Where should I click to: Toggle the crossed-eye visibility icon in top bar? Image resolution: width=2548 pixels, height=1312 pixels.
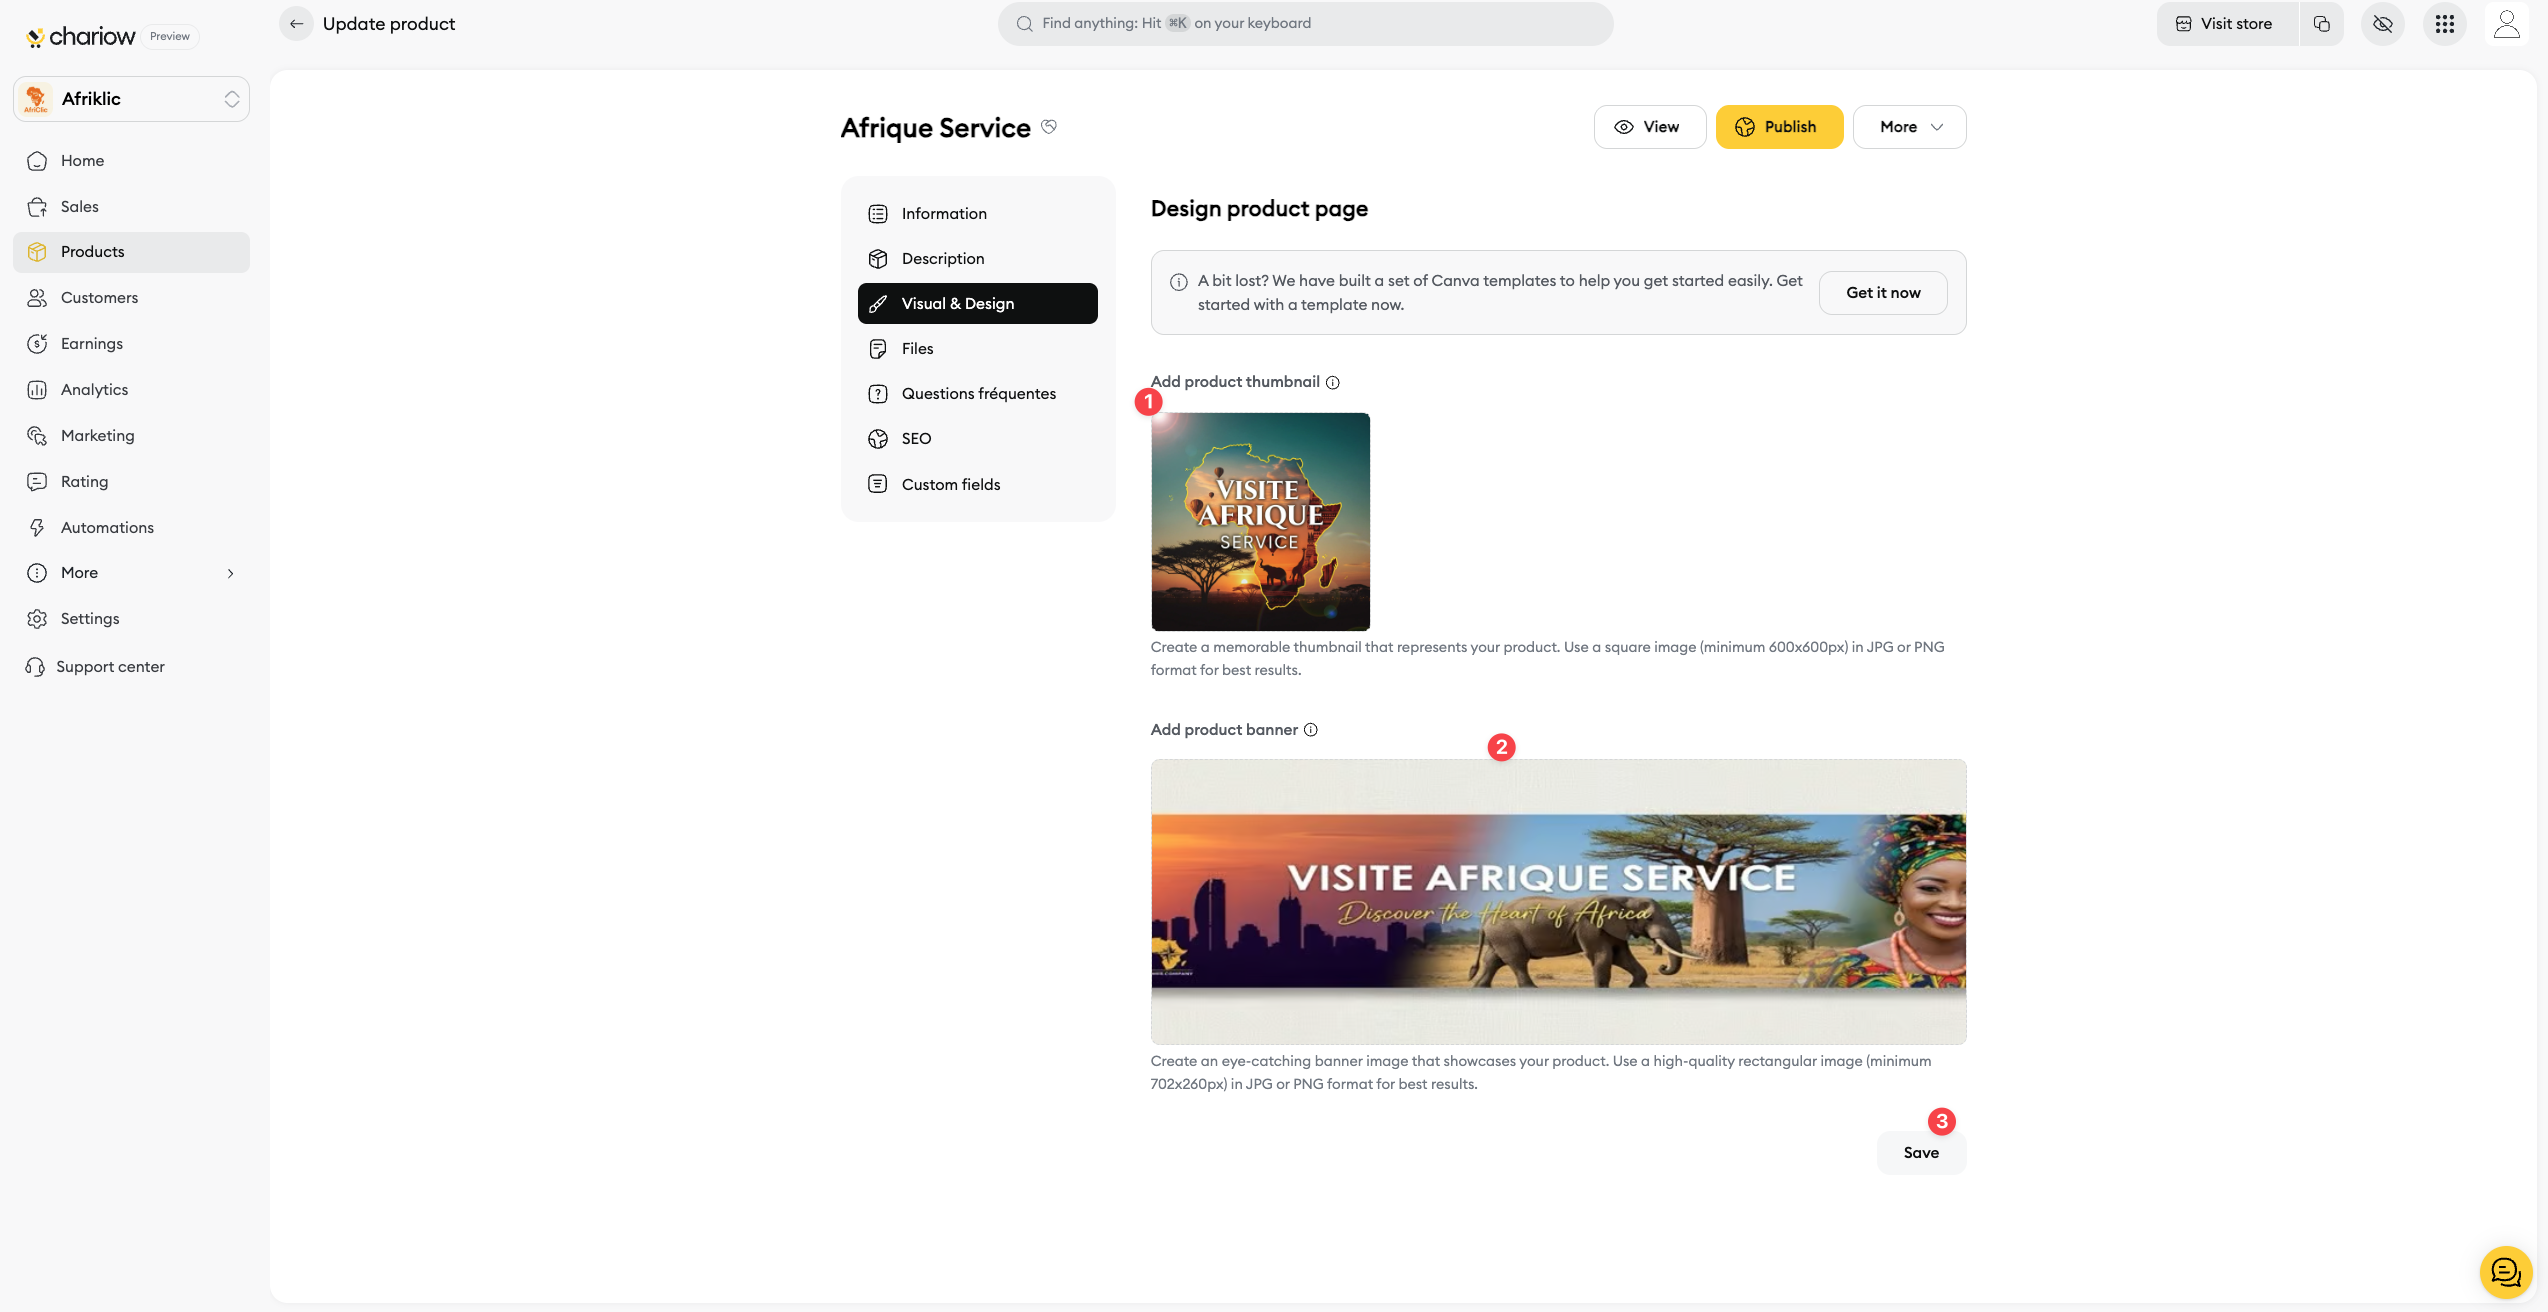[2383, 24]
